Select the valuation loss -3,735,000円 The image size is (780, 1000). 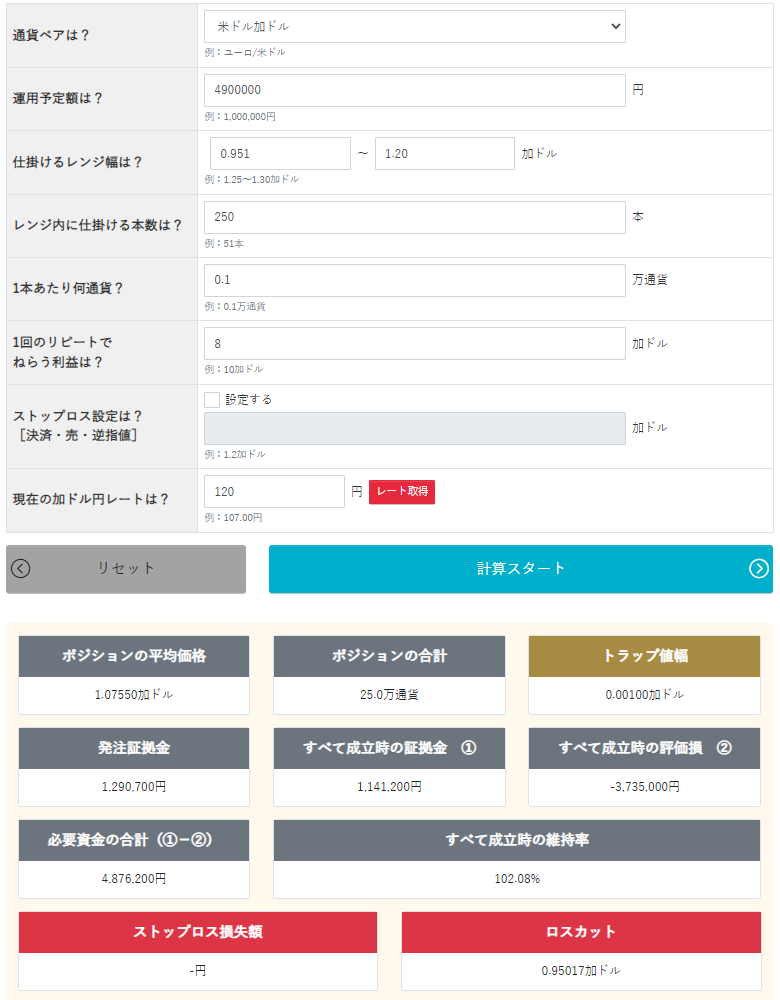(x=644, y=787)
